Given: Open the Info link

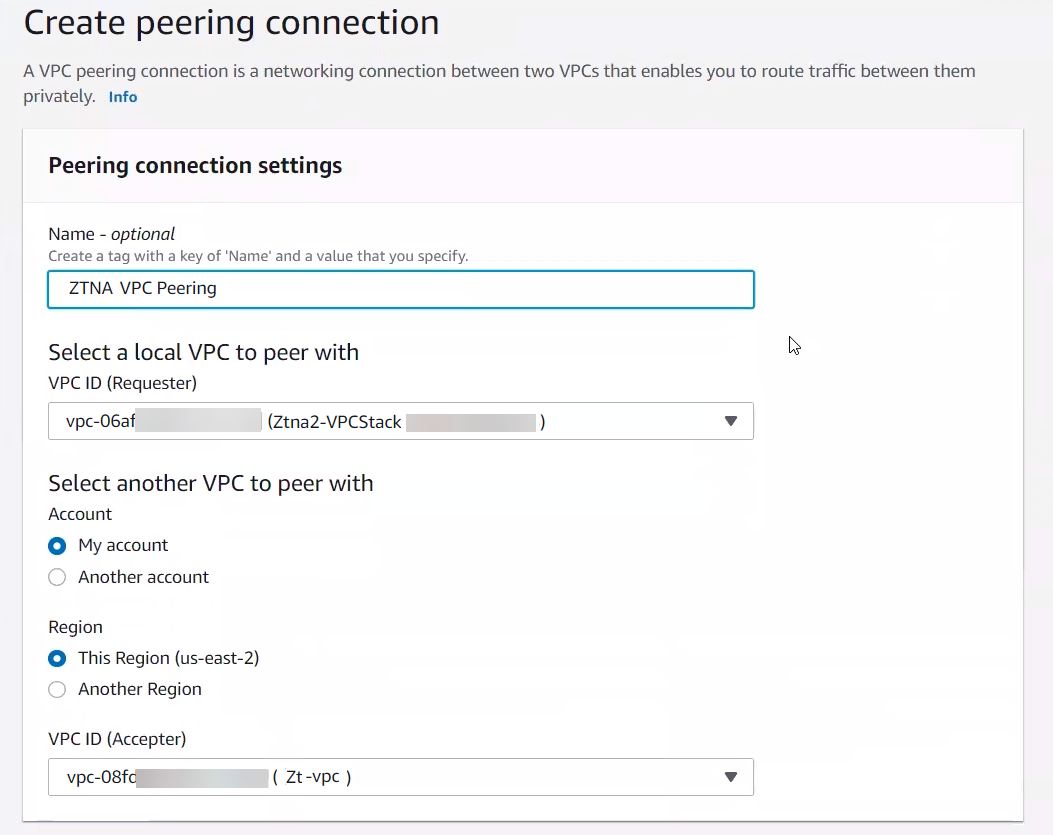Looking at the screenshot, I should 123,97.
